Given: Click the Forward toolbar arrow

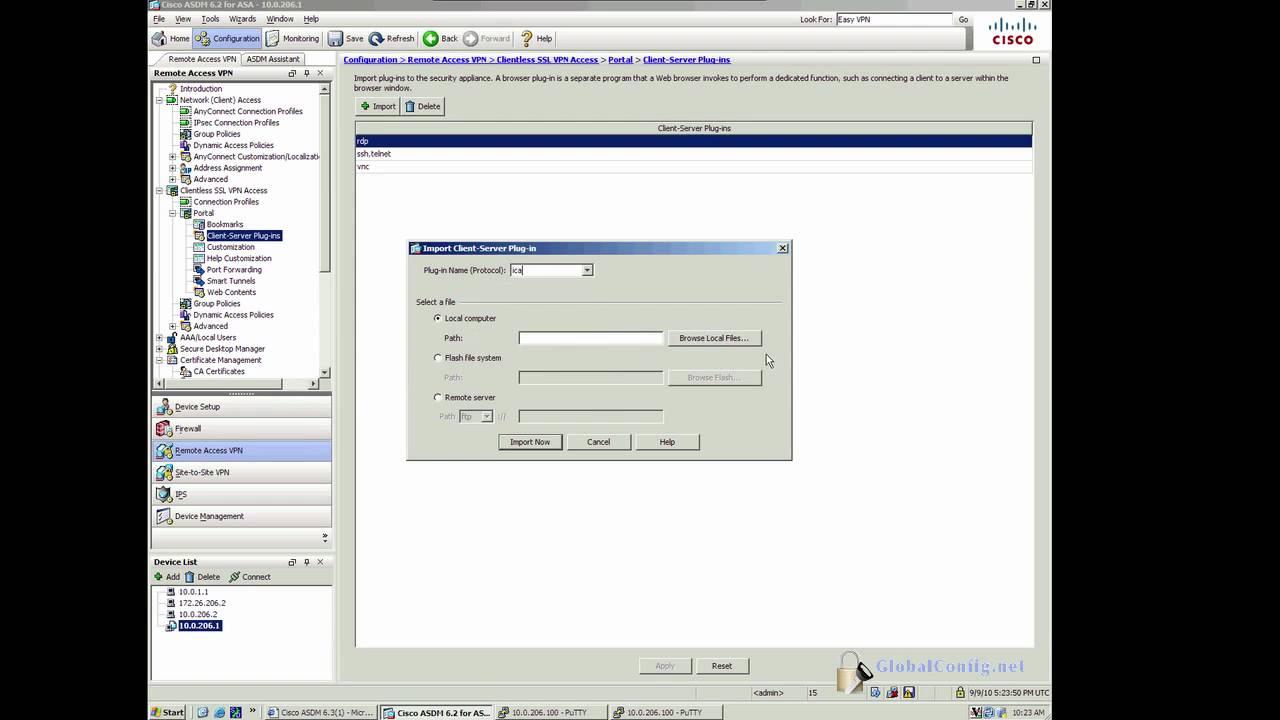Looking at the screenshot, I should pos(486,38).
